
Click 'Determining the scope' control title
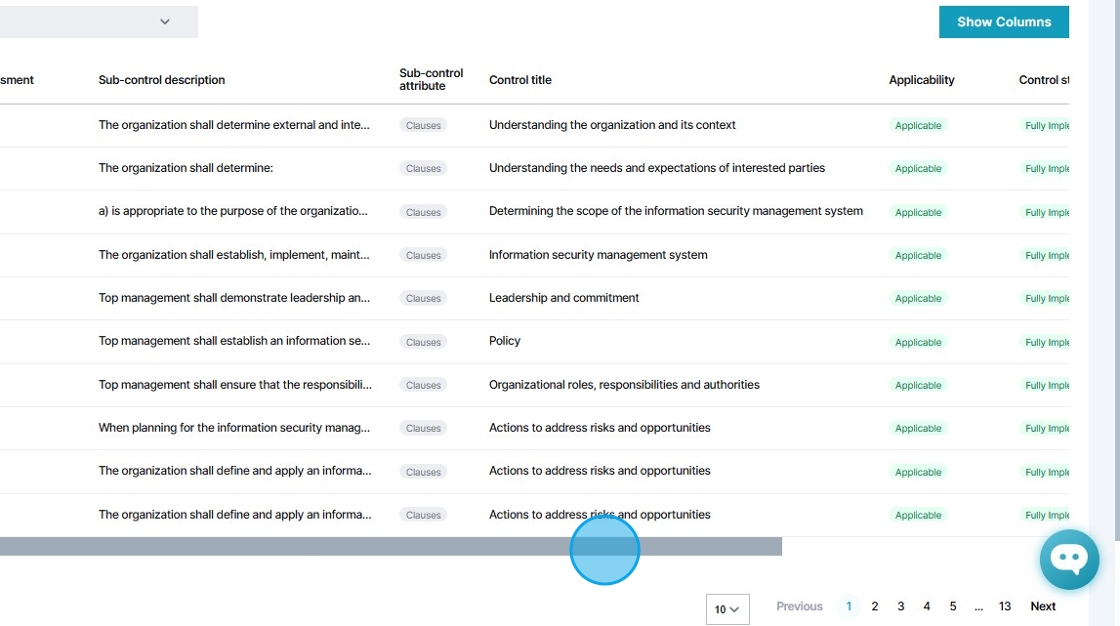(676, 211)
